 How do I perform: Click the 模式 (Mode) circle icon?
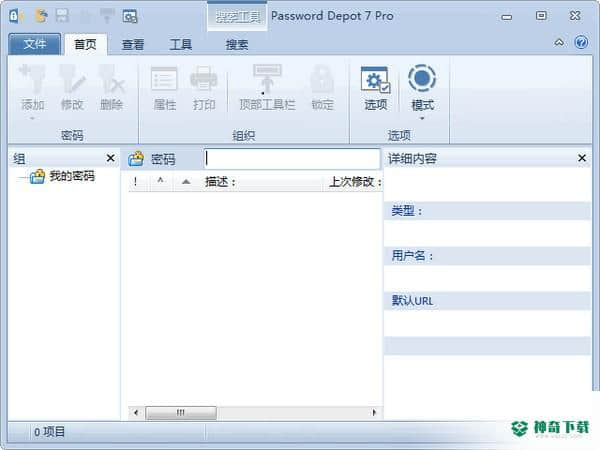click(x=422, y=78)
